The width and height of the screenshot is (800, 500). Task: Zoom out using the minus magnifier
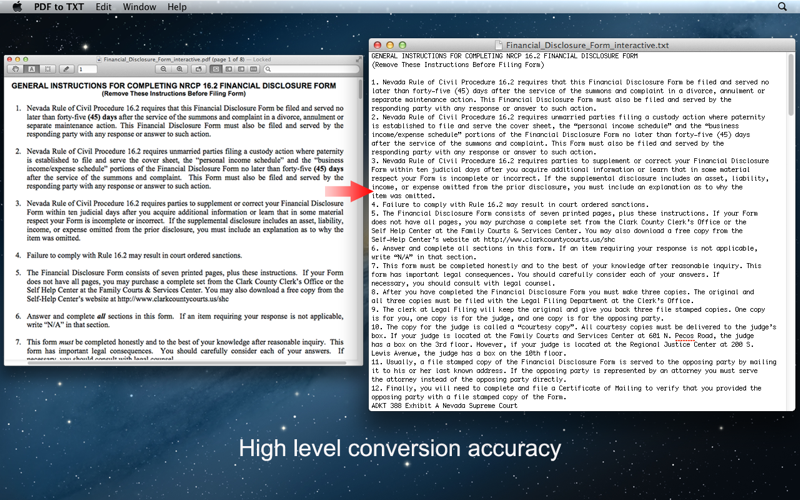pyautogui.click(x=163, y=69)
